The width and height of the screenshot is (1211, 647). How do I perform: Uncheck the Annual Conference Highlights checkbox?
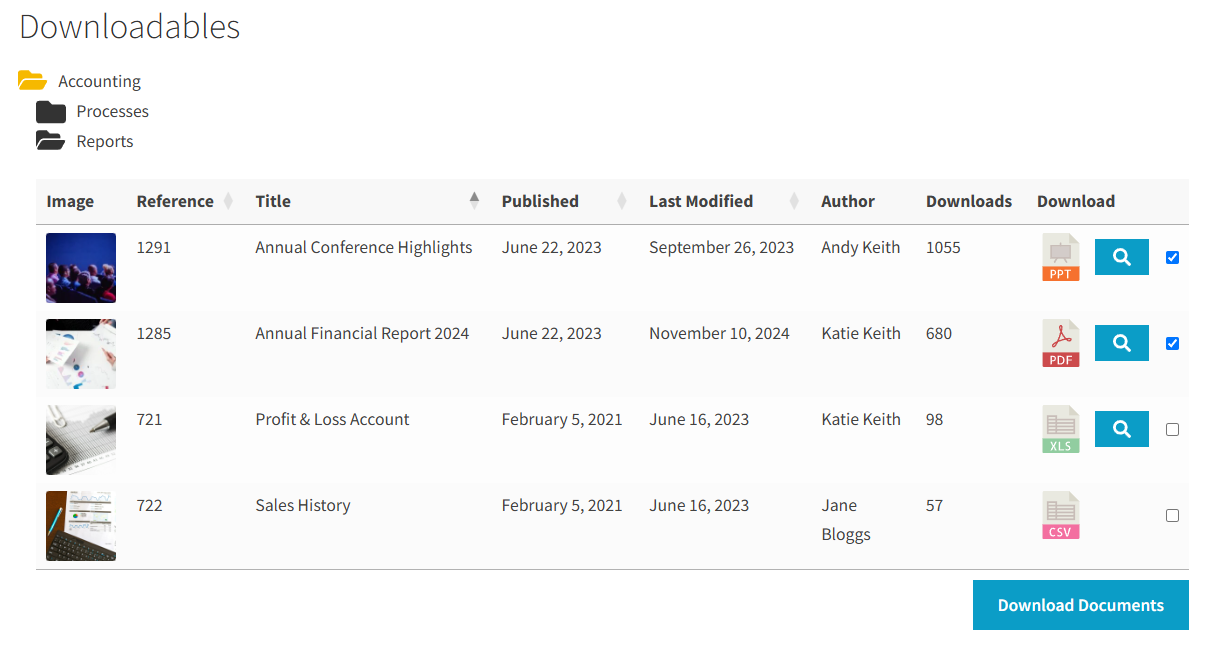pyautogui.click(x=1172, y=258)
